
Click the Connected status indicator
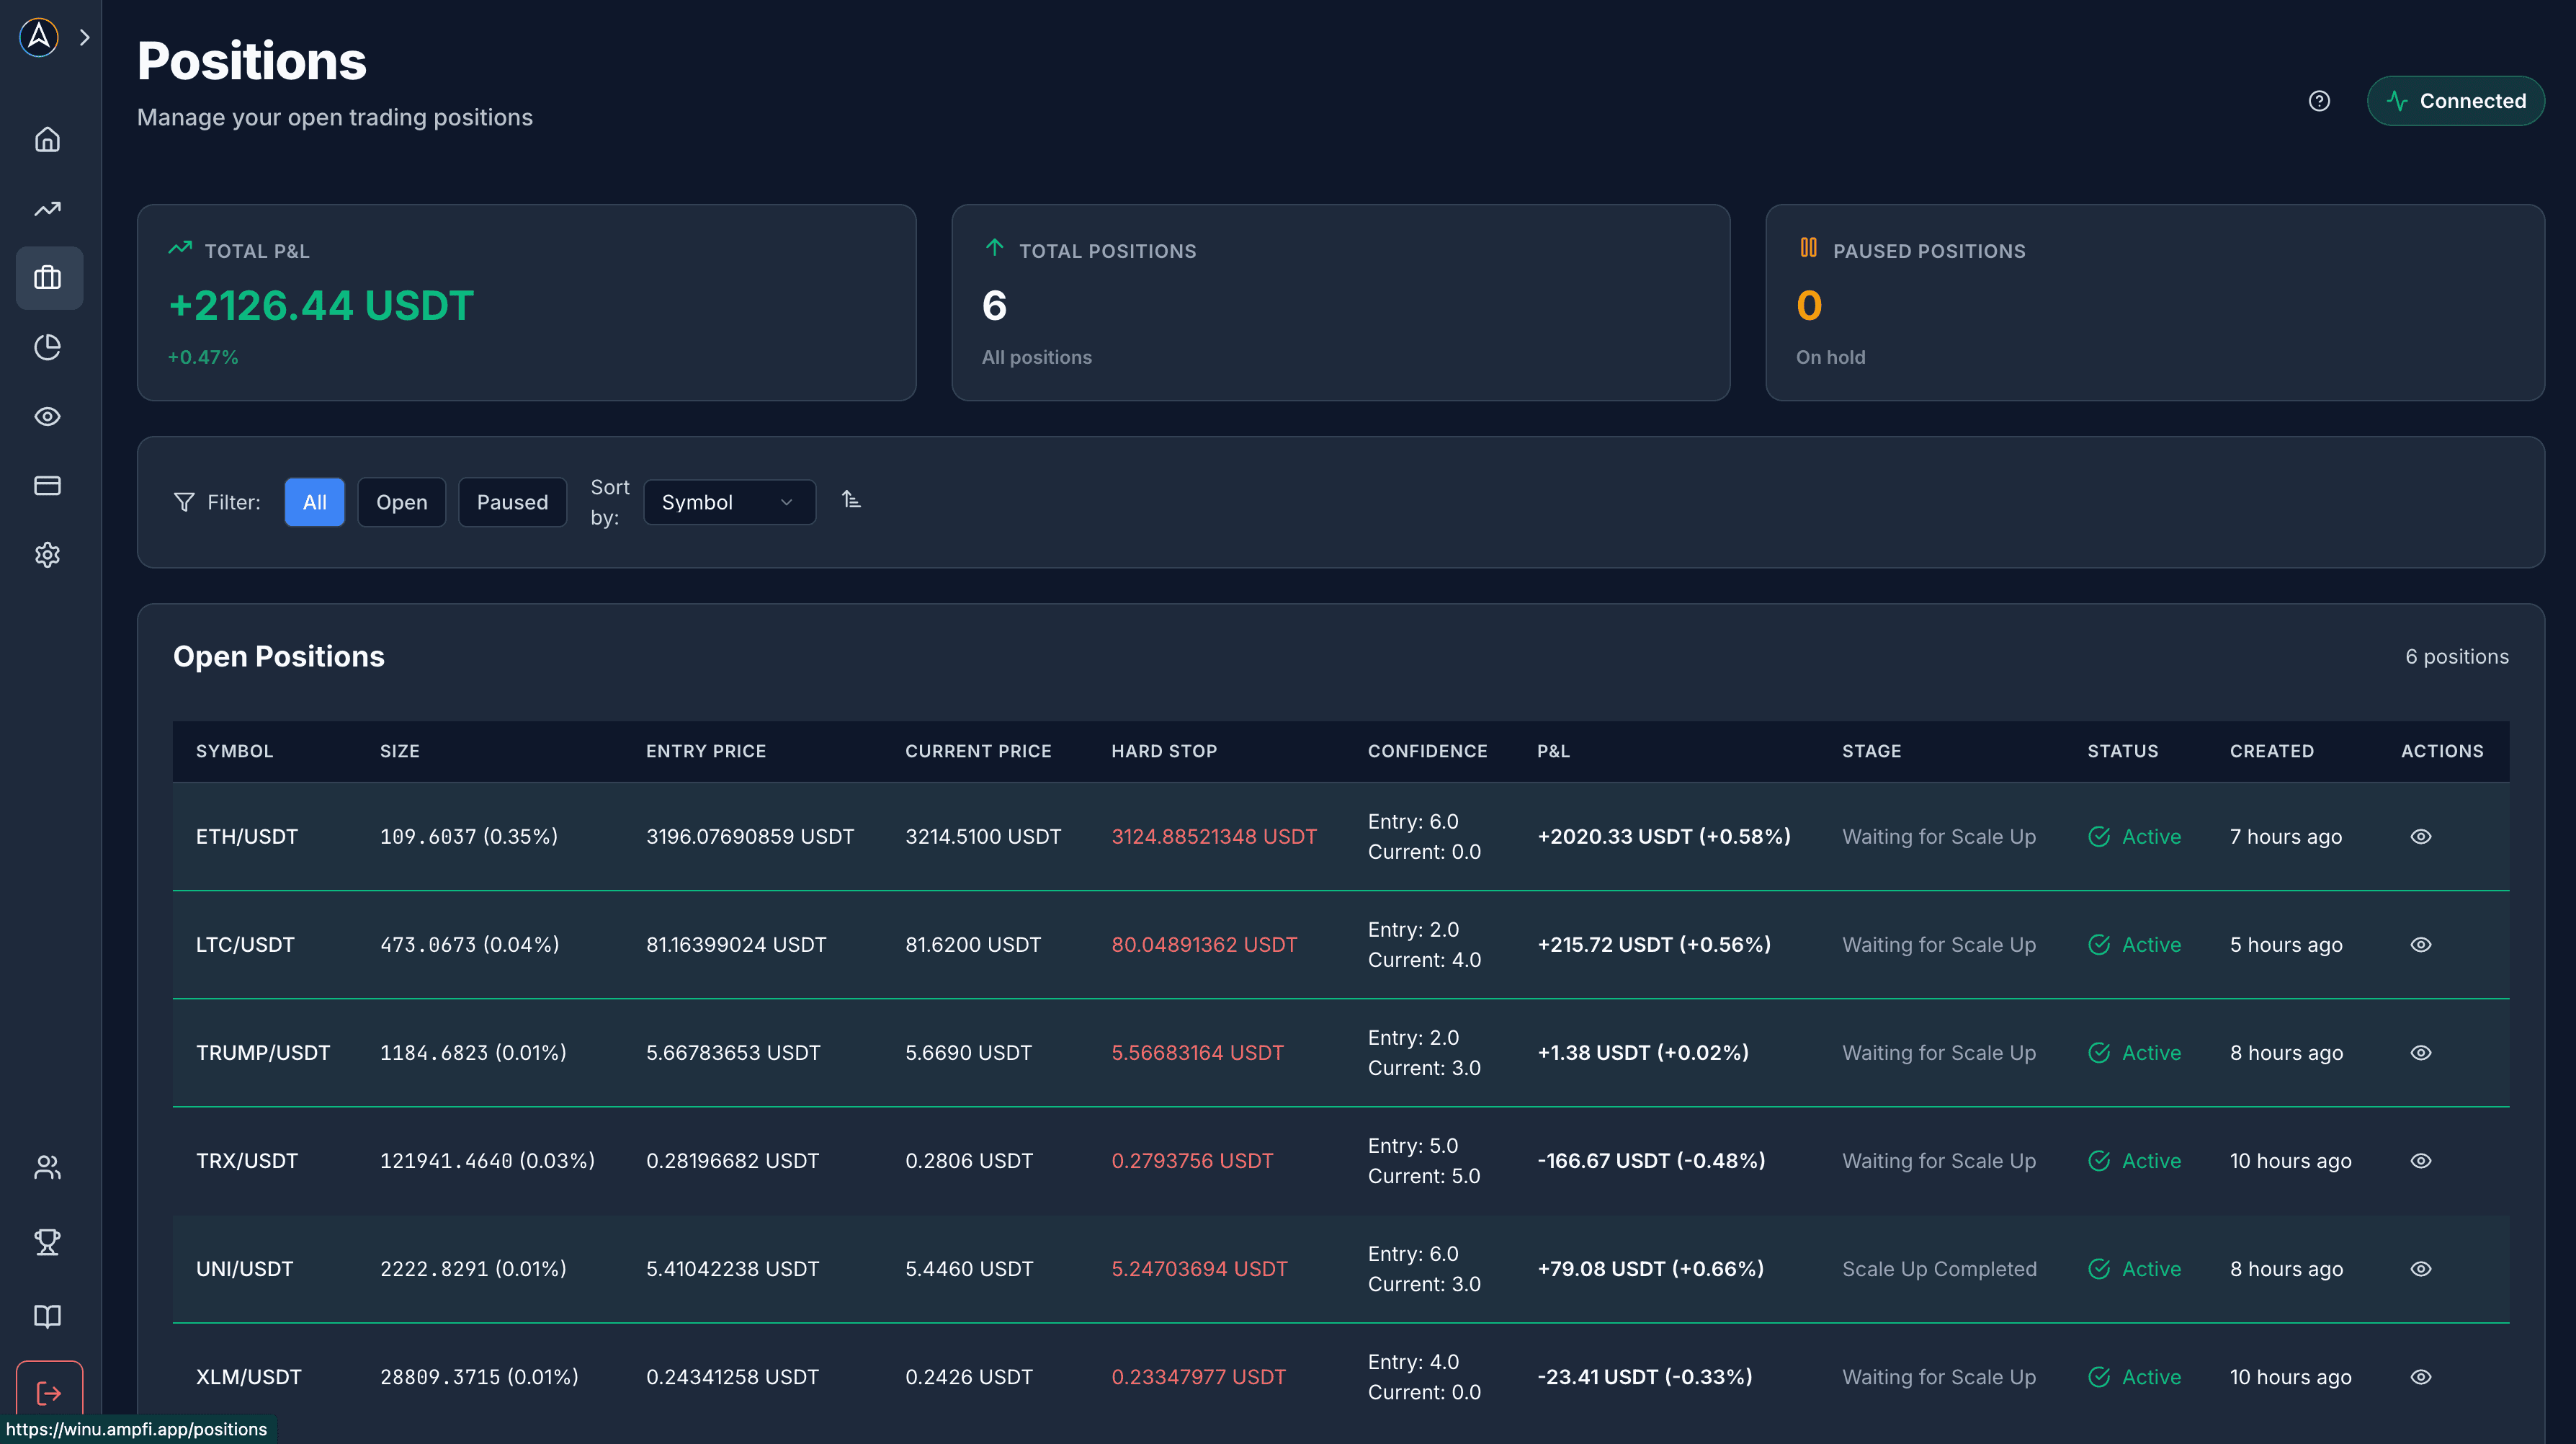pyautogui.click(x=2456, y=100)
